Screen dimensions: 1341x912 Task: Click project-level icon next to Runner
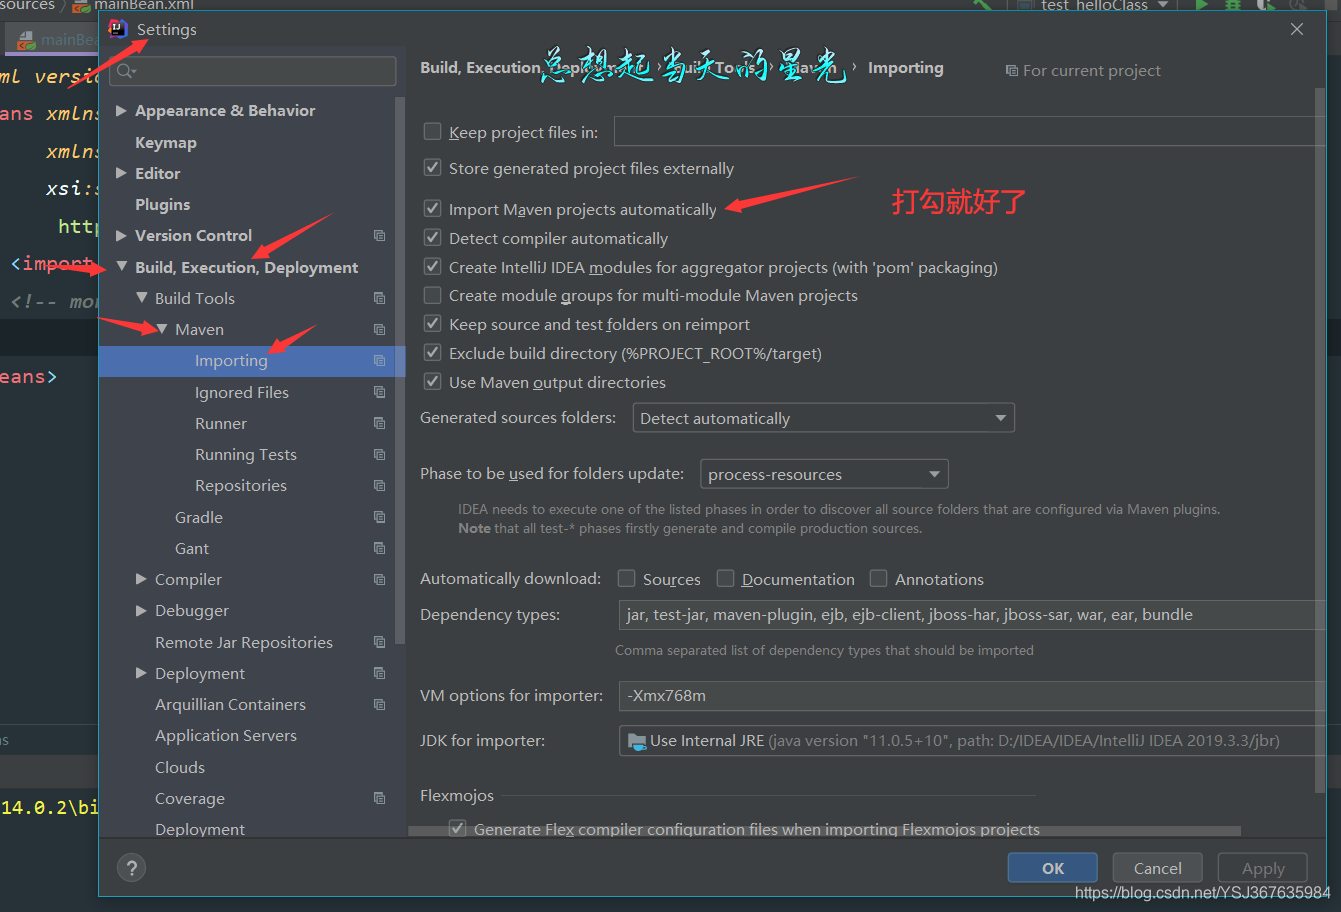[379, 423]
